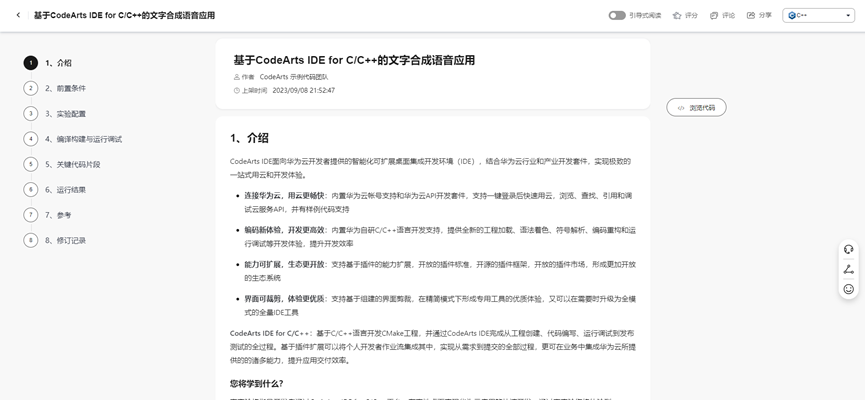This screenshot has width=865, height=400.
Task: Select step 3 circle marker
Action: pyautogui.click(x=31, y=114)
